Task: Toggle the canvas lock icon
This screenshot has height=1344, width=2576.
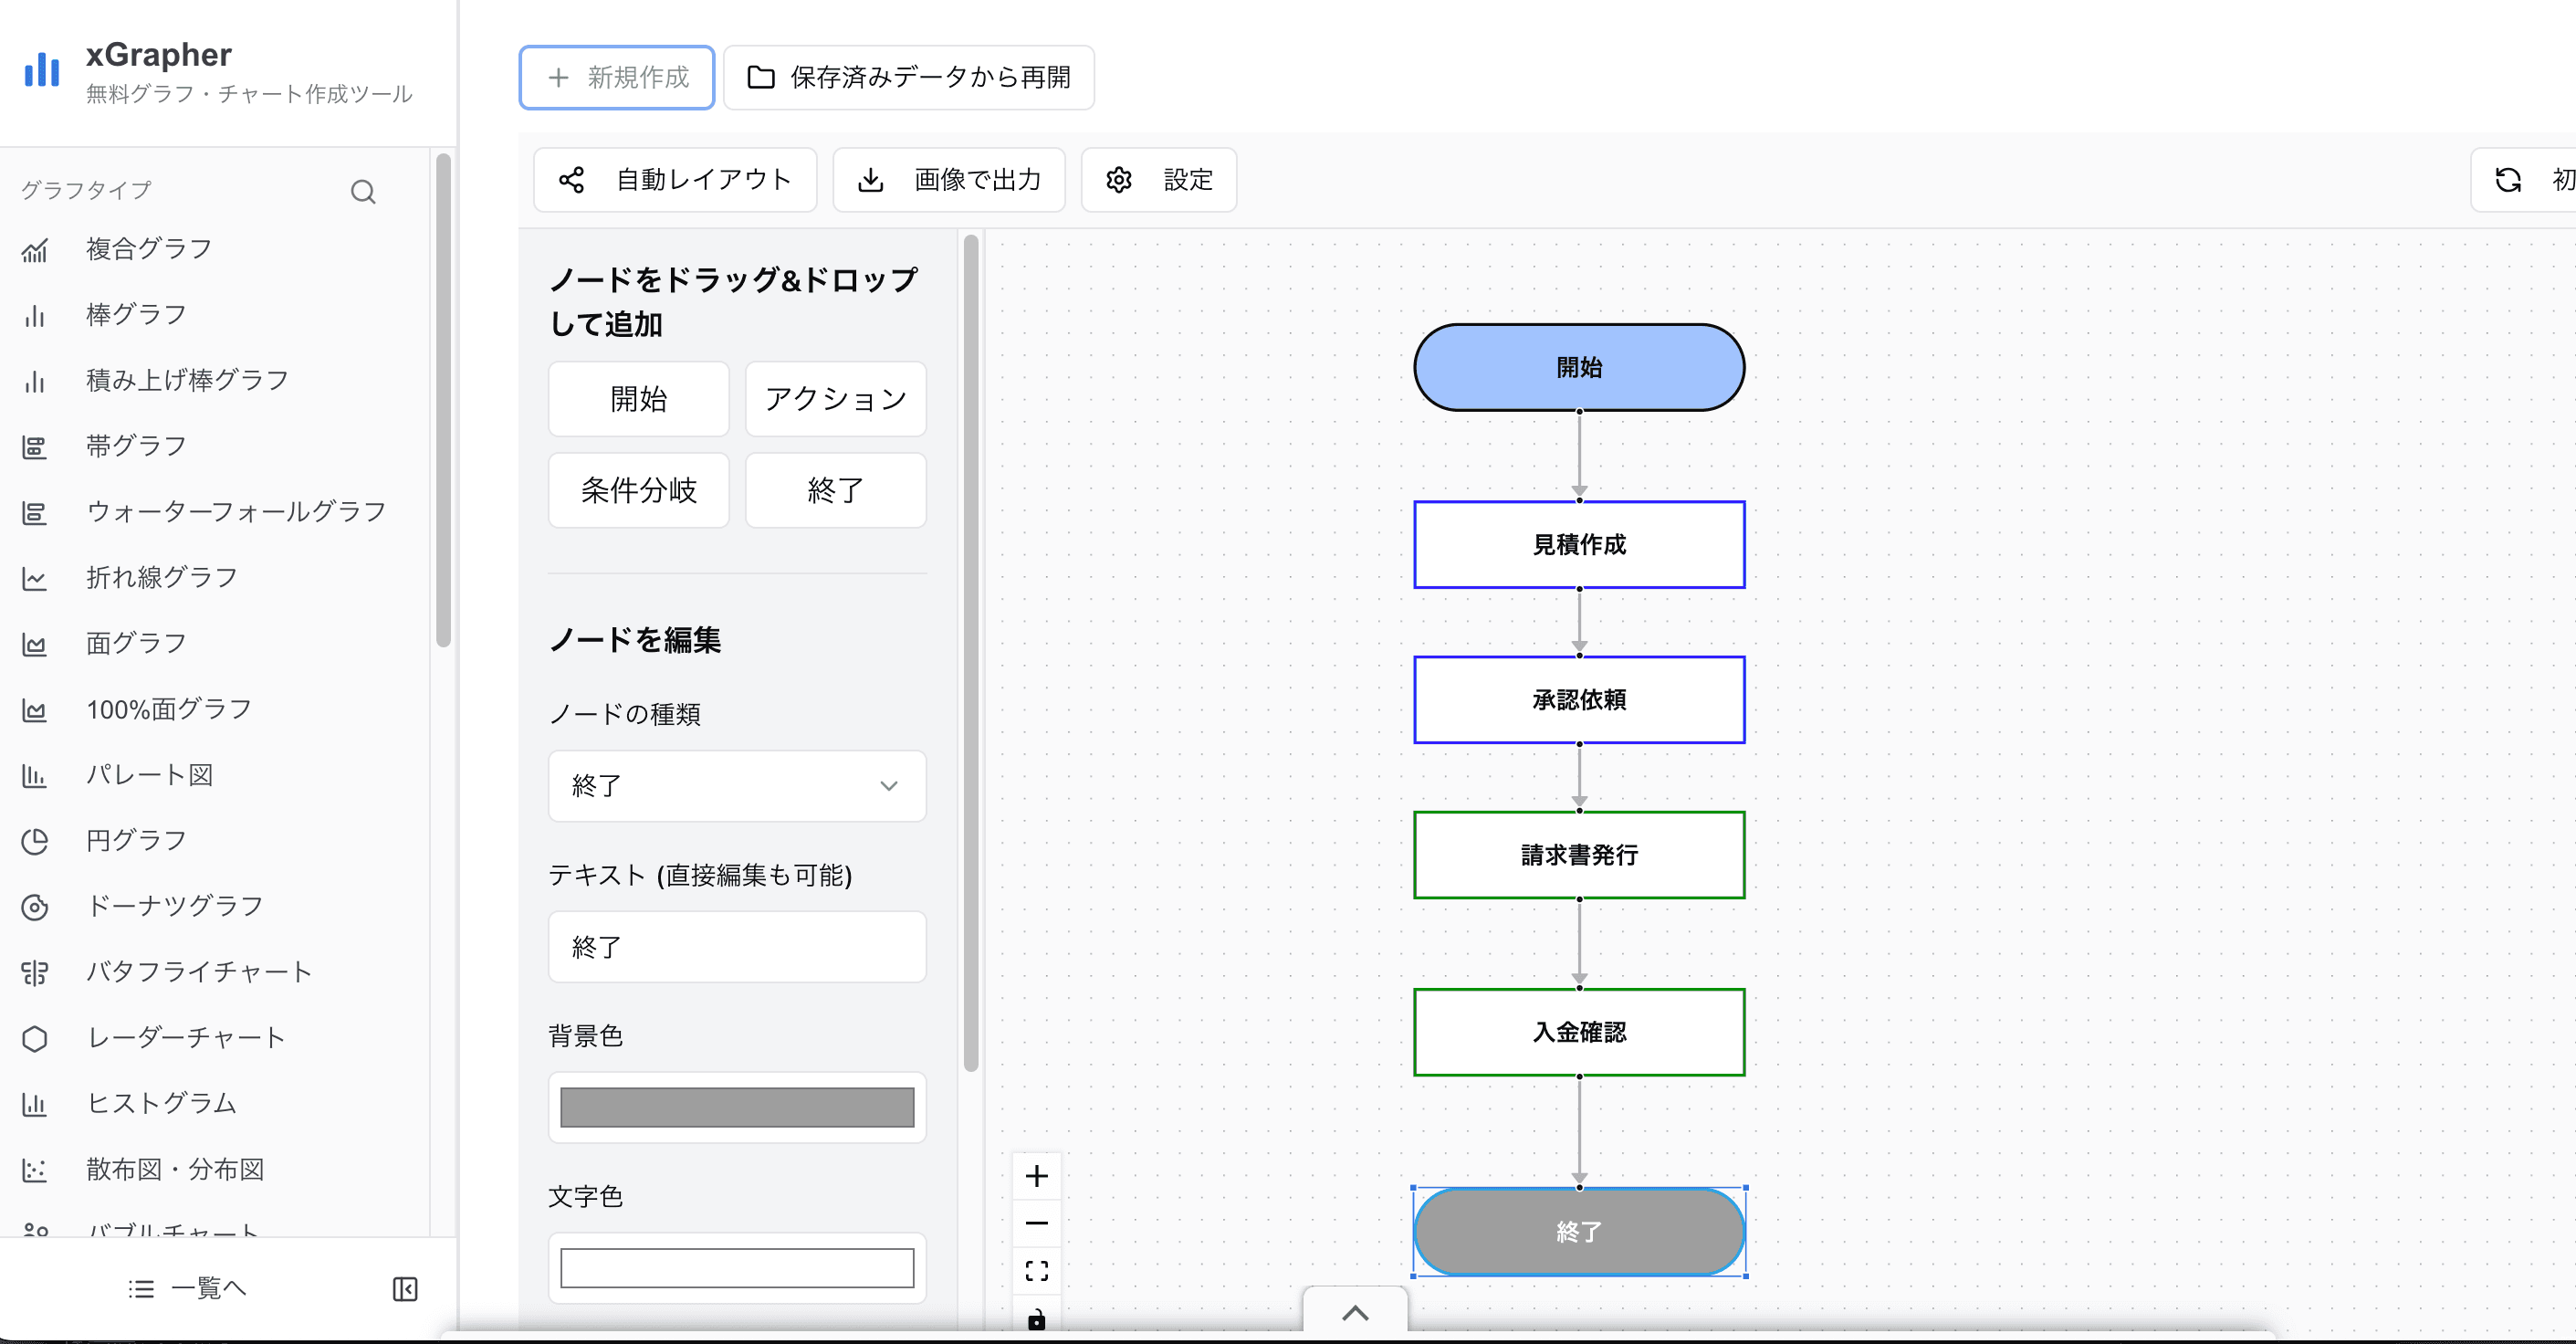Action: tap(1036, 1319)
